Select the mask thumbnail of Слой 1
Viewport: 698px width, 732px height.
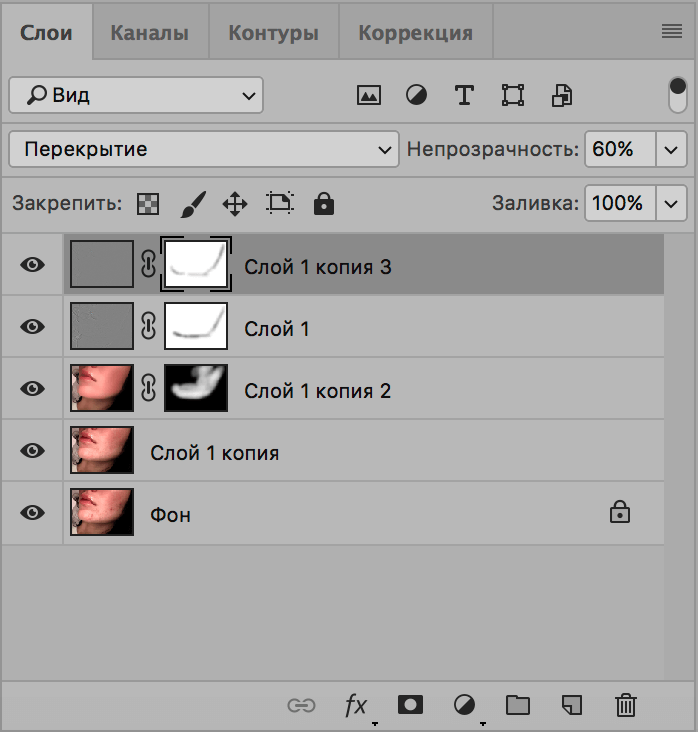pos(196,327)
